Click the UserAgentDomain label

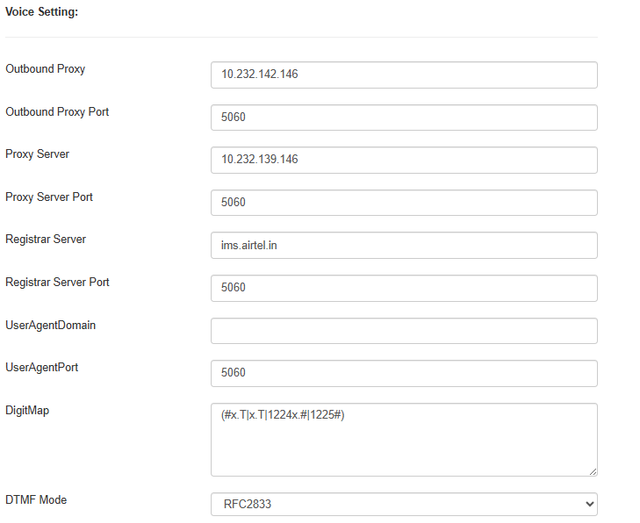coord(51,325)
